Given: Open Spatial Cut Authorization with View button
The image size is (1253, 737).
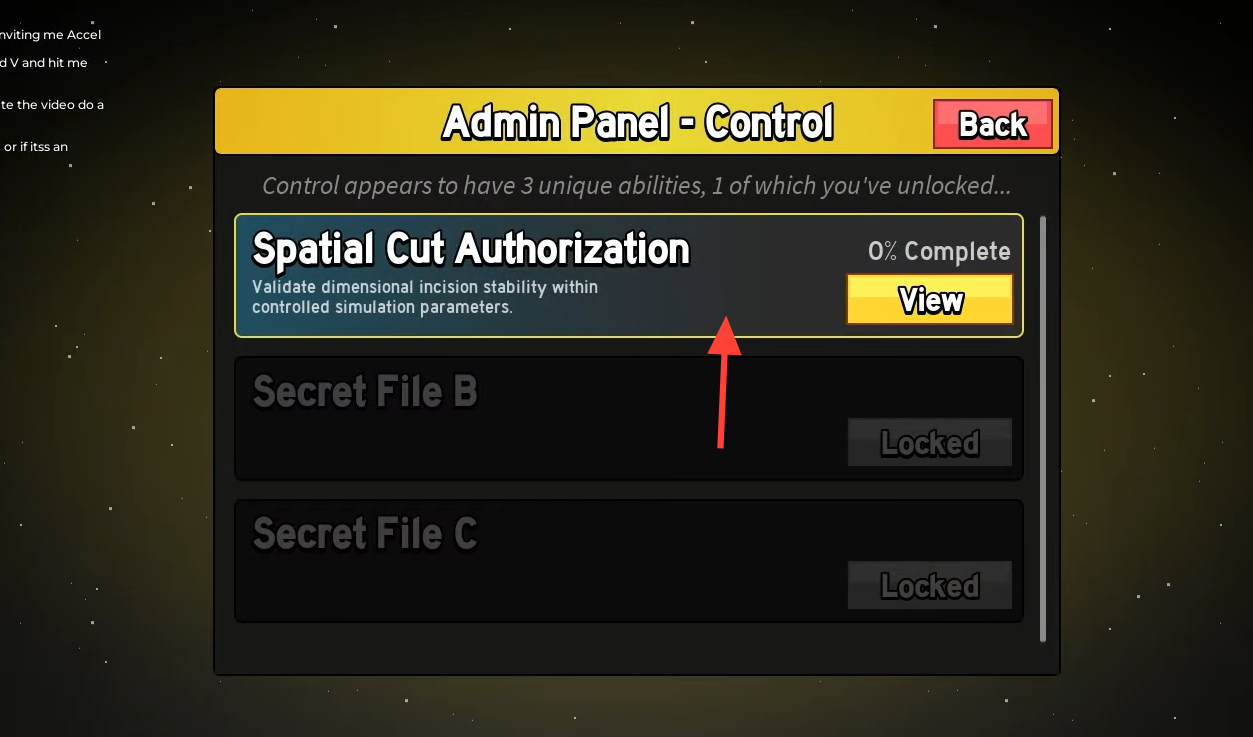Looking at the screenshot, I should point(930,300).
